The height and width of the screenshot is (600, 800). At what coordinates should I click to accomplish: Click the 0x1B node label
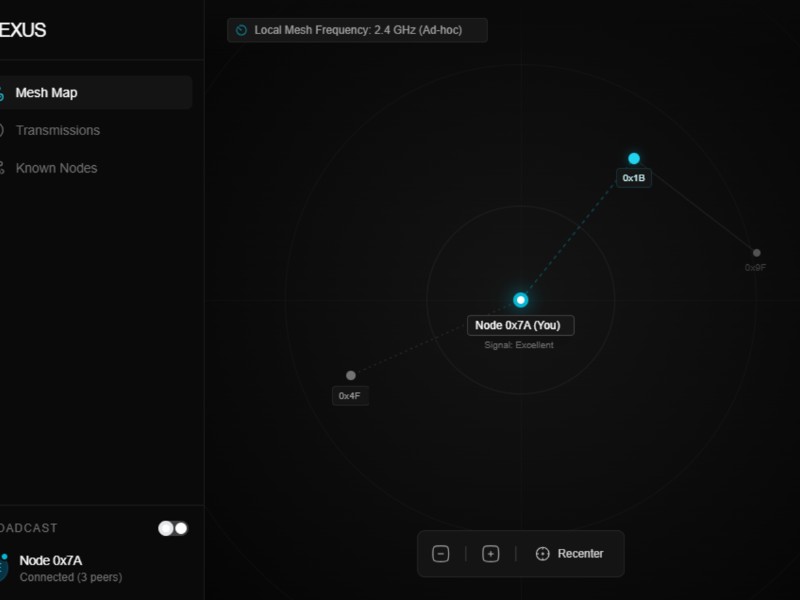point(634,178)
